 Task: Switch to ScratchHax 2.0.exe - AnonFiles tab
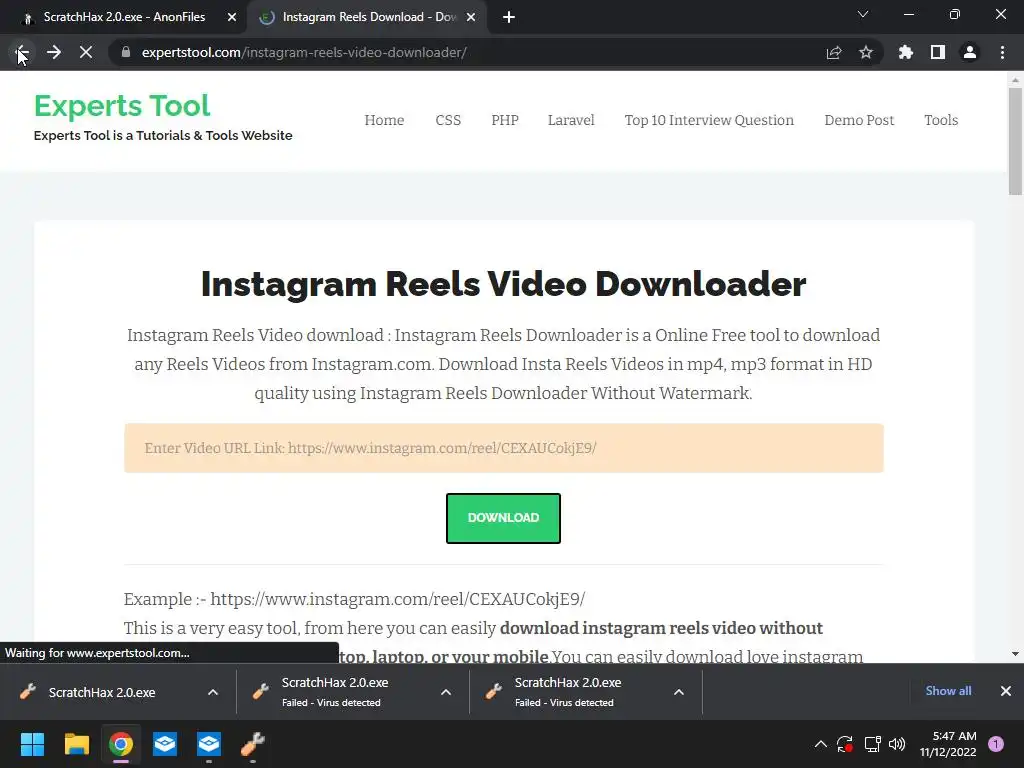click(124, 17)
